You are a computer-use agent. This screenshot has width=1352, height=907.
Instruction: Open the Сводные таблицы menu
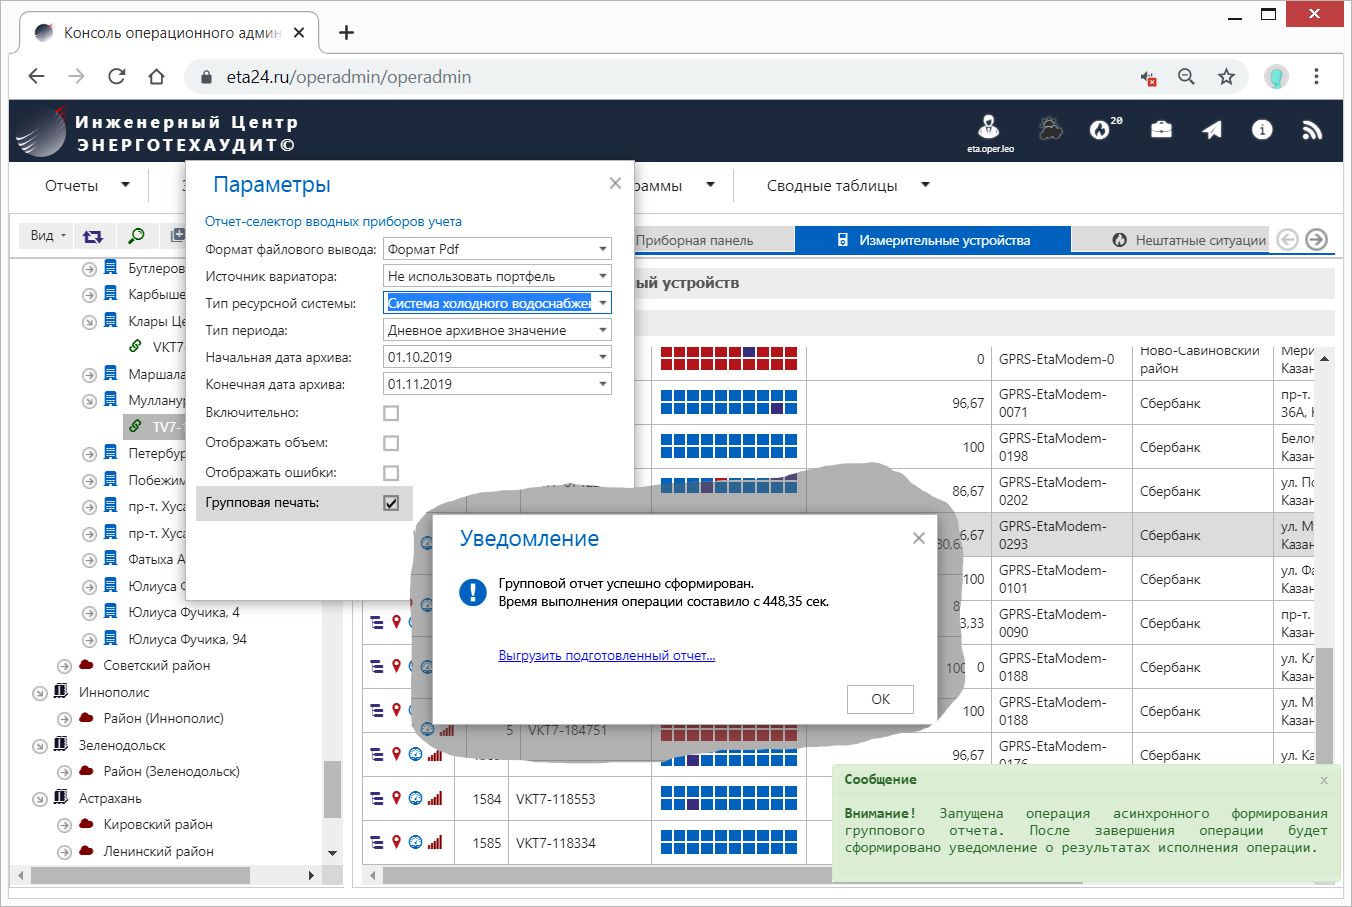point(847,185)
